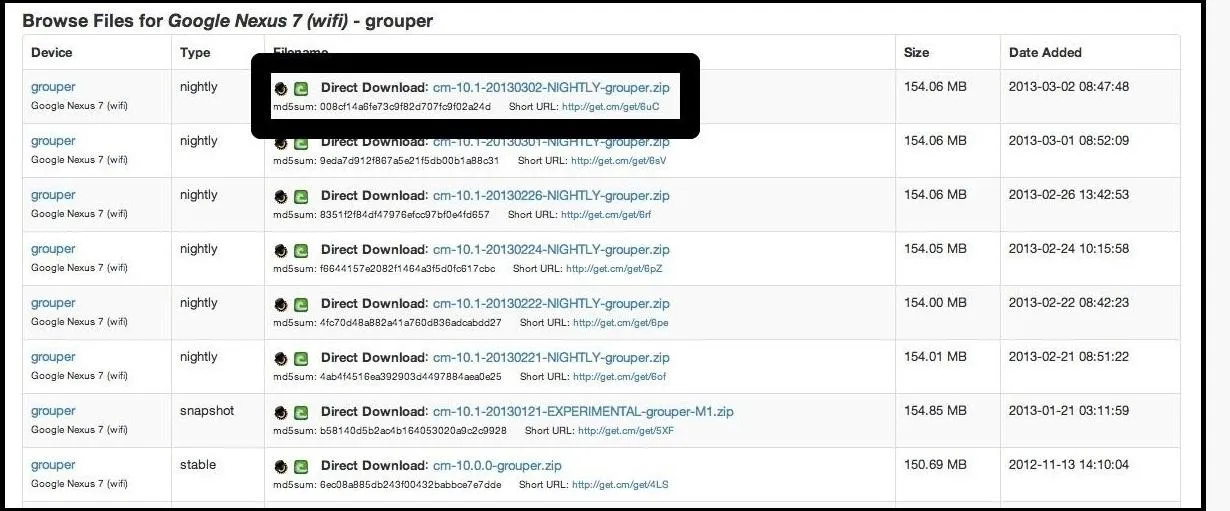Download the stable cm-10.0.0-grouper.zip
Screen dimensions: 1230x511
(497, 465)
